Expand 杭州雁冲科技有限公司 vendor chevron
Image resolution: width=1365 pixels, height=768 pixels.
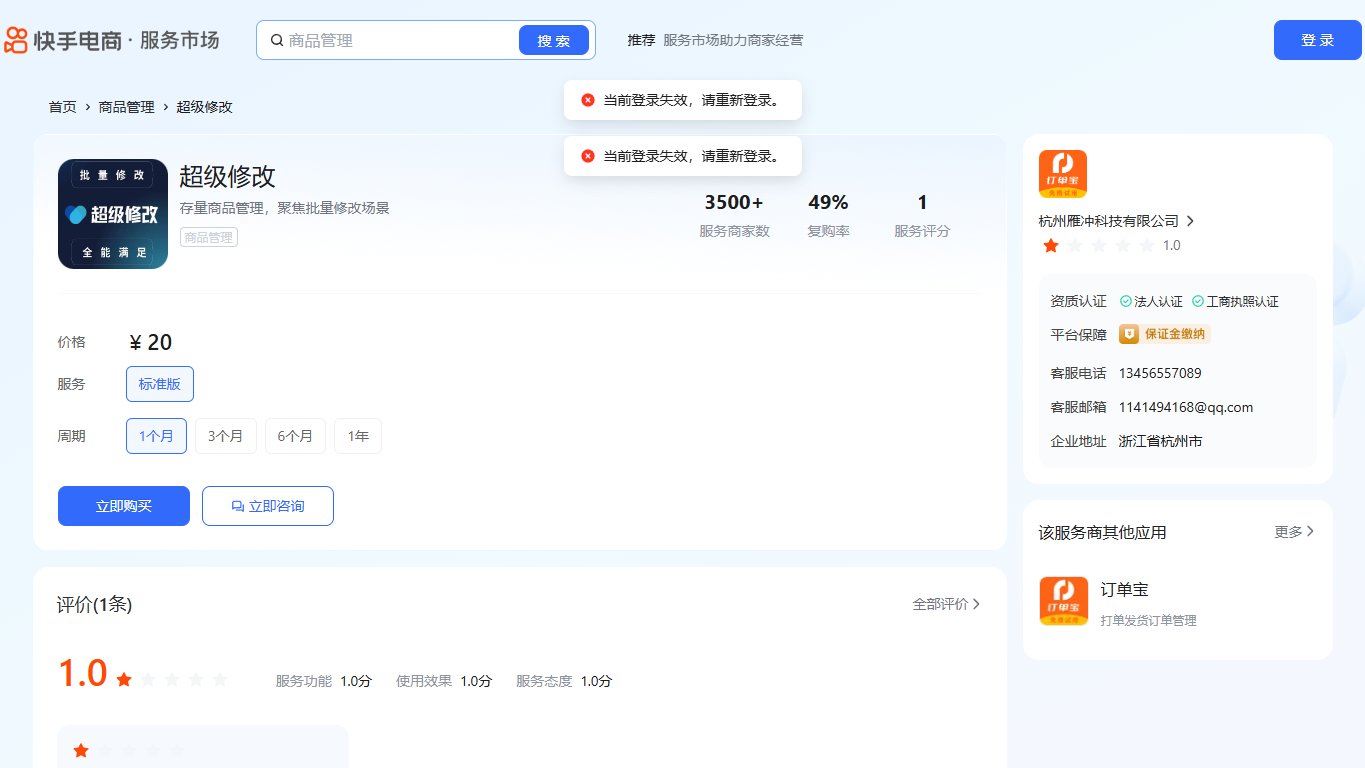pos(1190,221)
